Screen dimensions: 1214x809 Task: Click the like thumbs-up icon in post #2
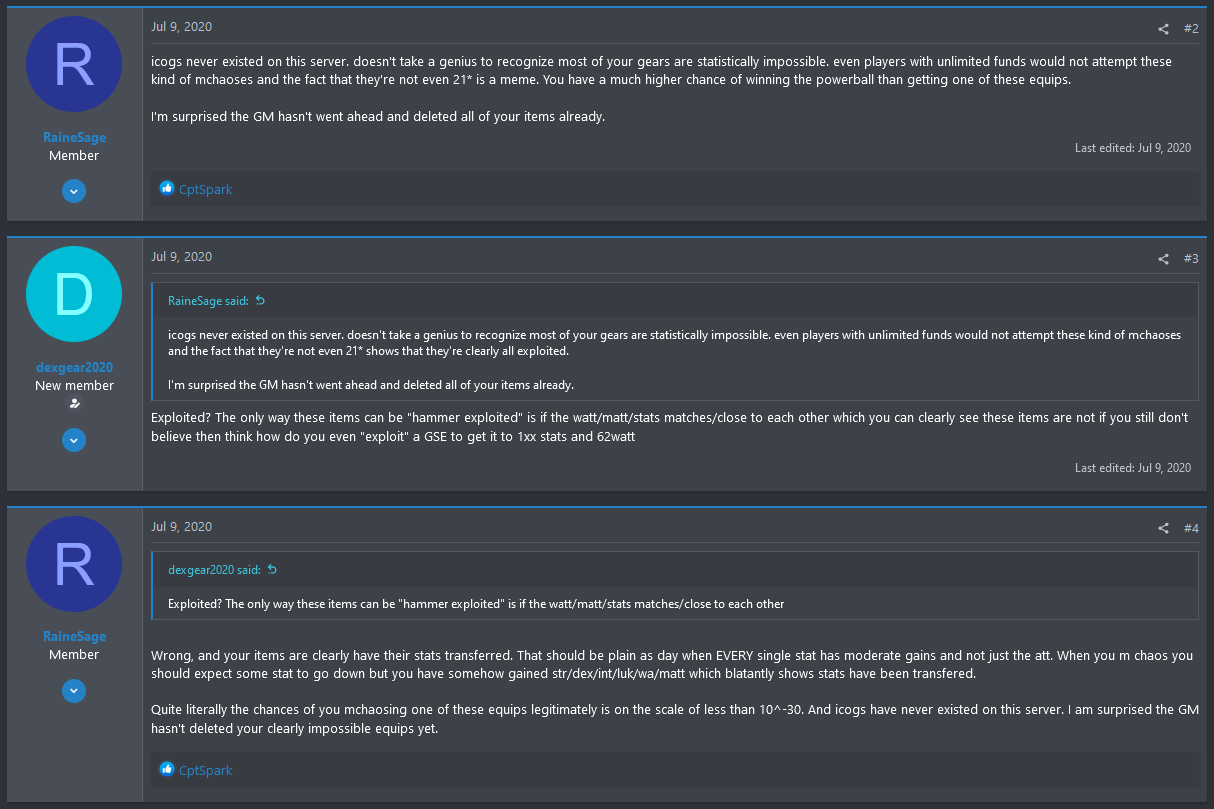[x=167, y=188]
